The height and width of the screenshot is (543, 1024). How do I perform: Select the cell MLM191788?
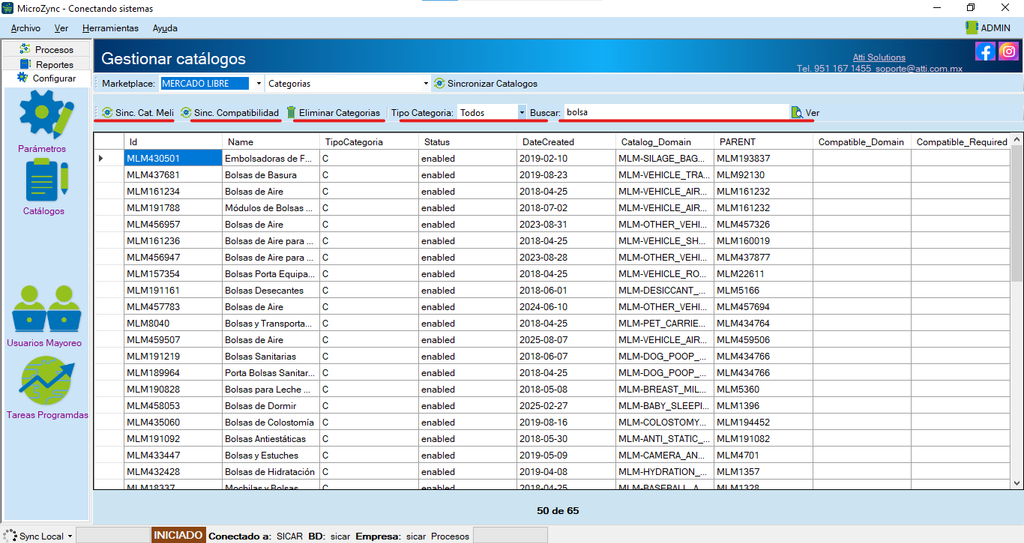pos(173,208)
